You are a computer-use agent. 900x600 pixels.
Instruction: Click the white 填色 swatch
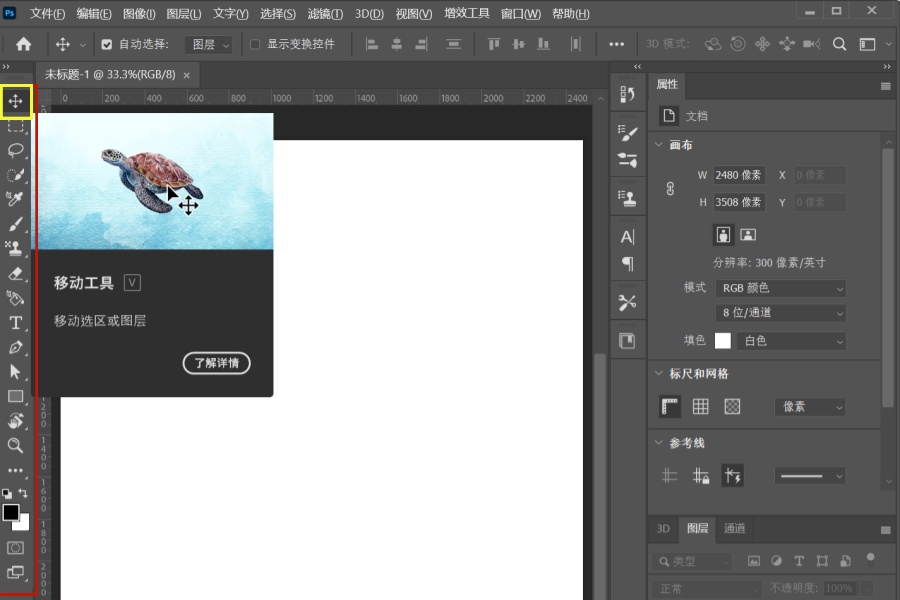(x=723, y=340)
